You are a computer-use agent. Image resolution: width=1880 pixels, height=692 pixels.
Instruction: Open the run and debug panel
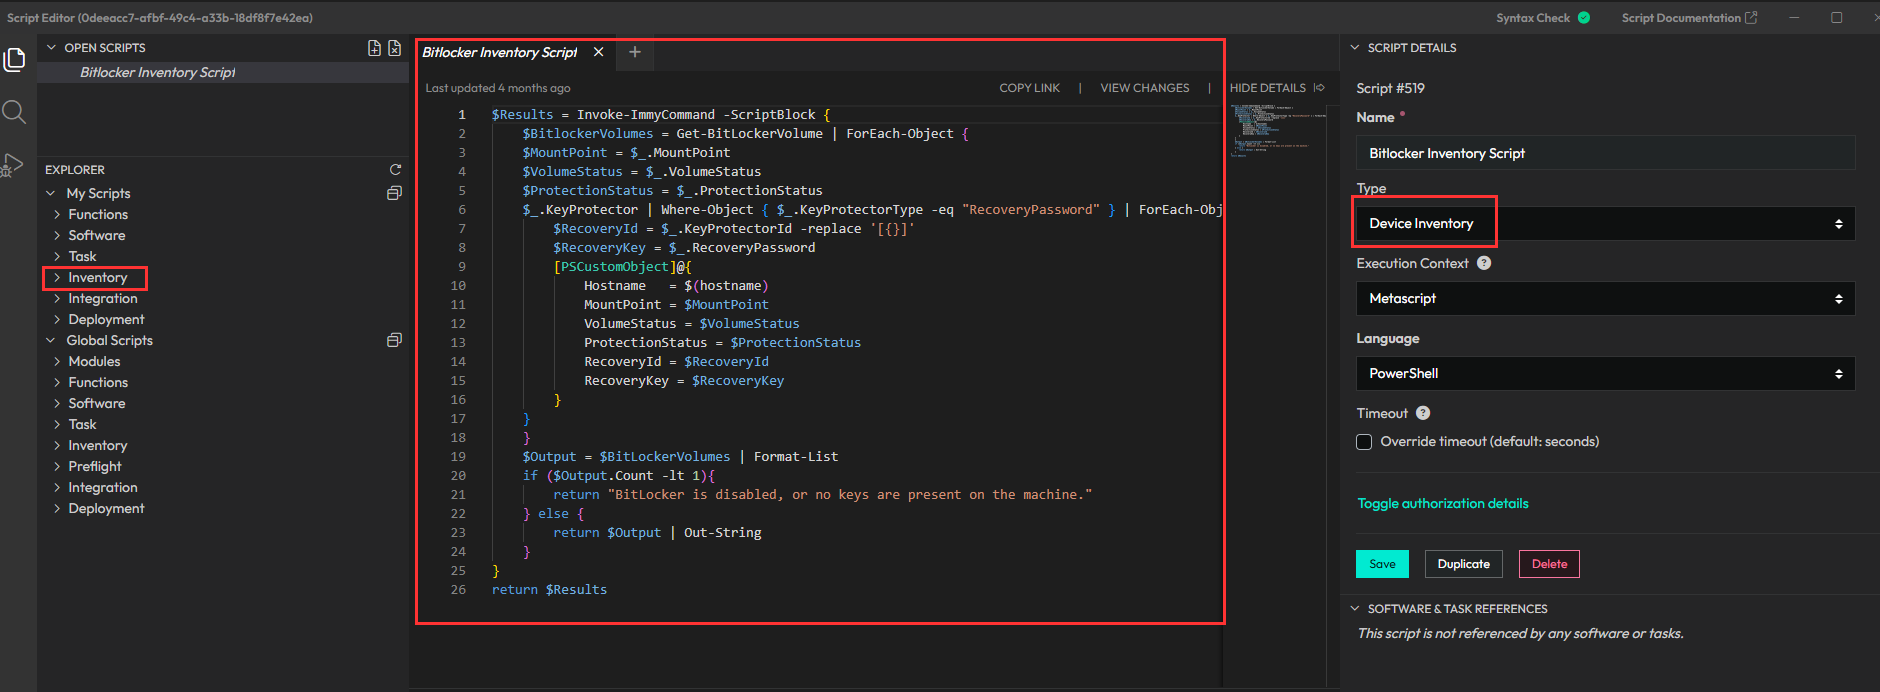point(13,165)
